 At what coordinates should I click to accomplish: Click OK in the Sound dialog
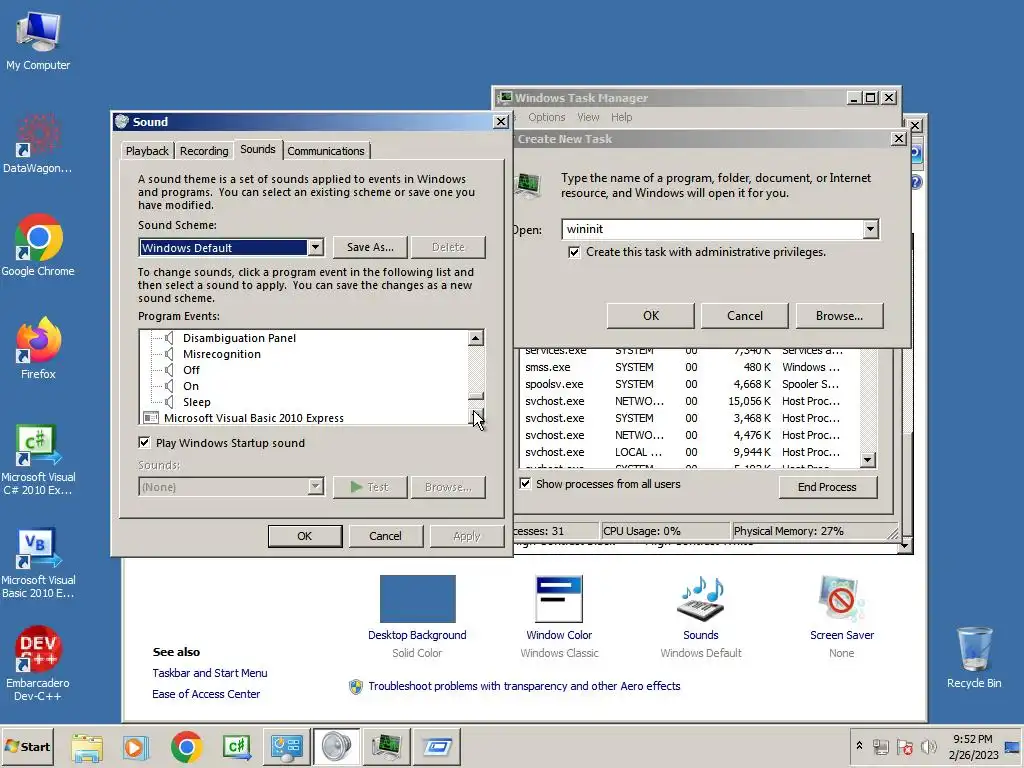click(305, 536)
